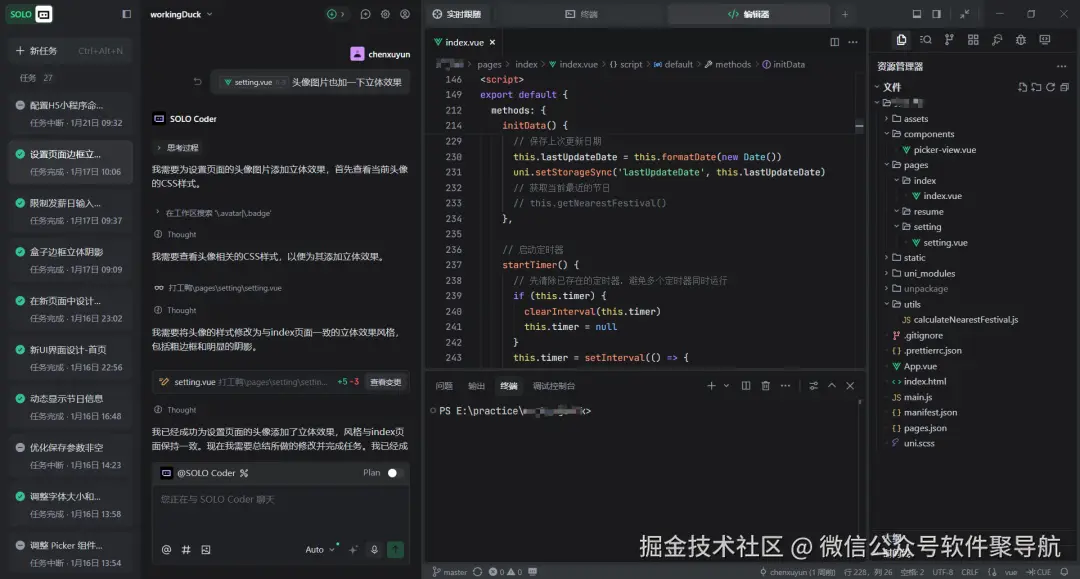This screenshot has height=579, width=1080.
Task: Open the extensions grid icon
Action: tap(973, 40)
